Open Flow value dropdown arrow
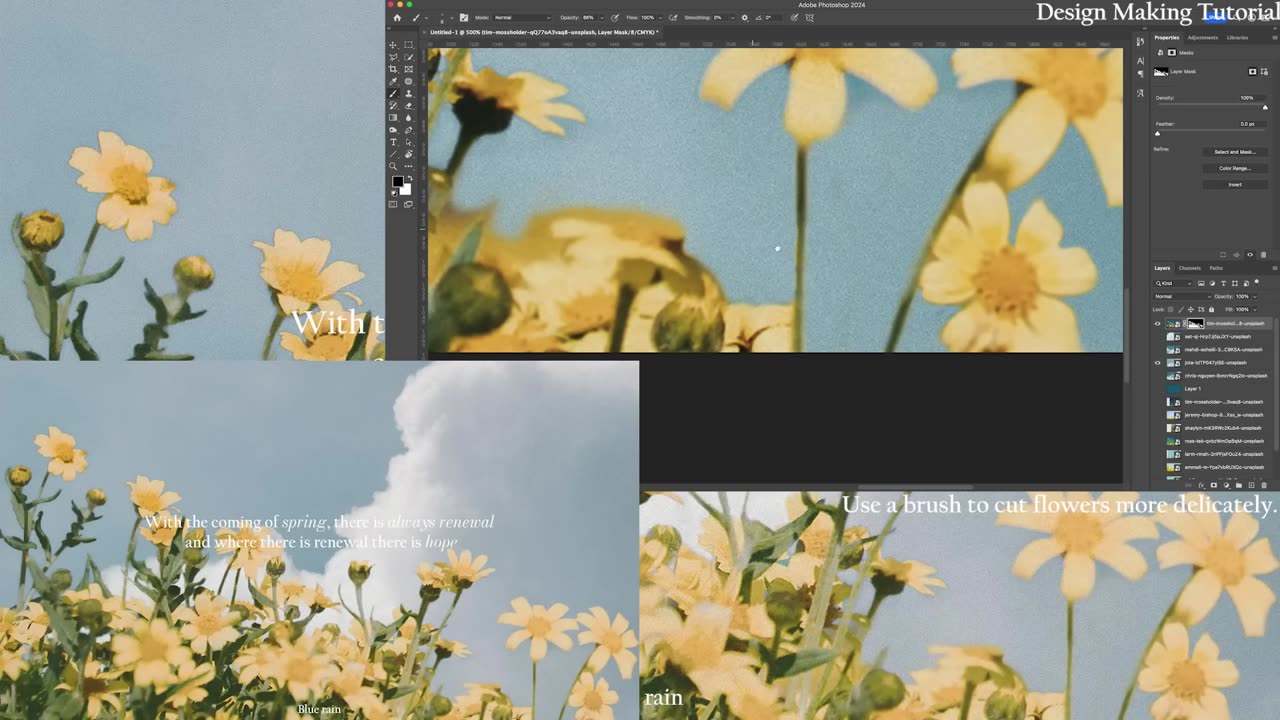Screen dimensions: 1280x720 coord(660,18)
